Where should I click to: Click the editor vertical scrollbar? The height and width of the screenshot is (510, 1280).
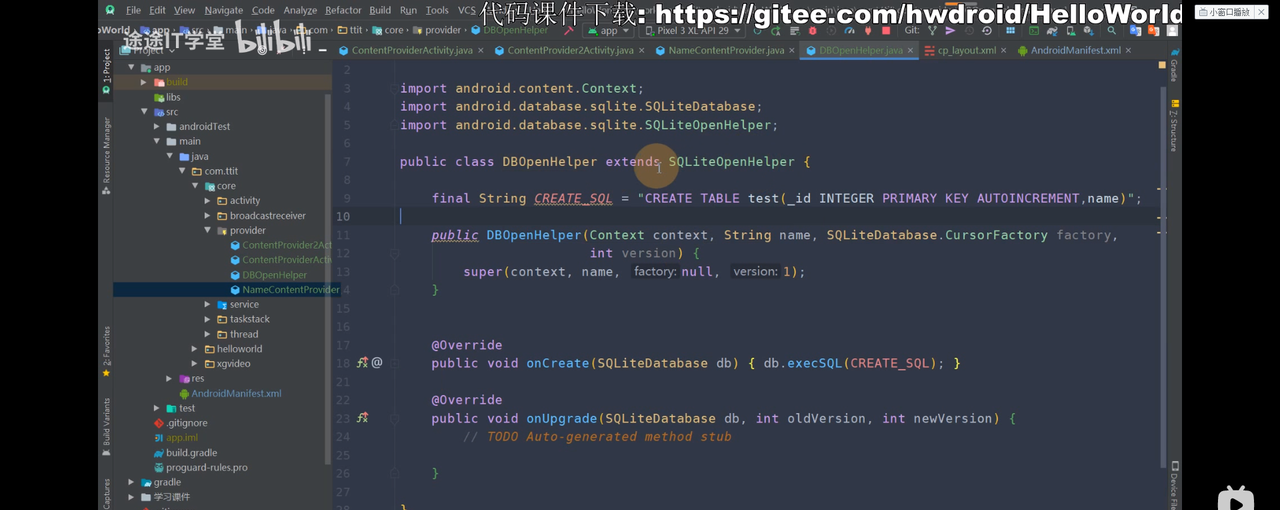(x=1162, y=275)
